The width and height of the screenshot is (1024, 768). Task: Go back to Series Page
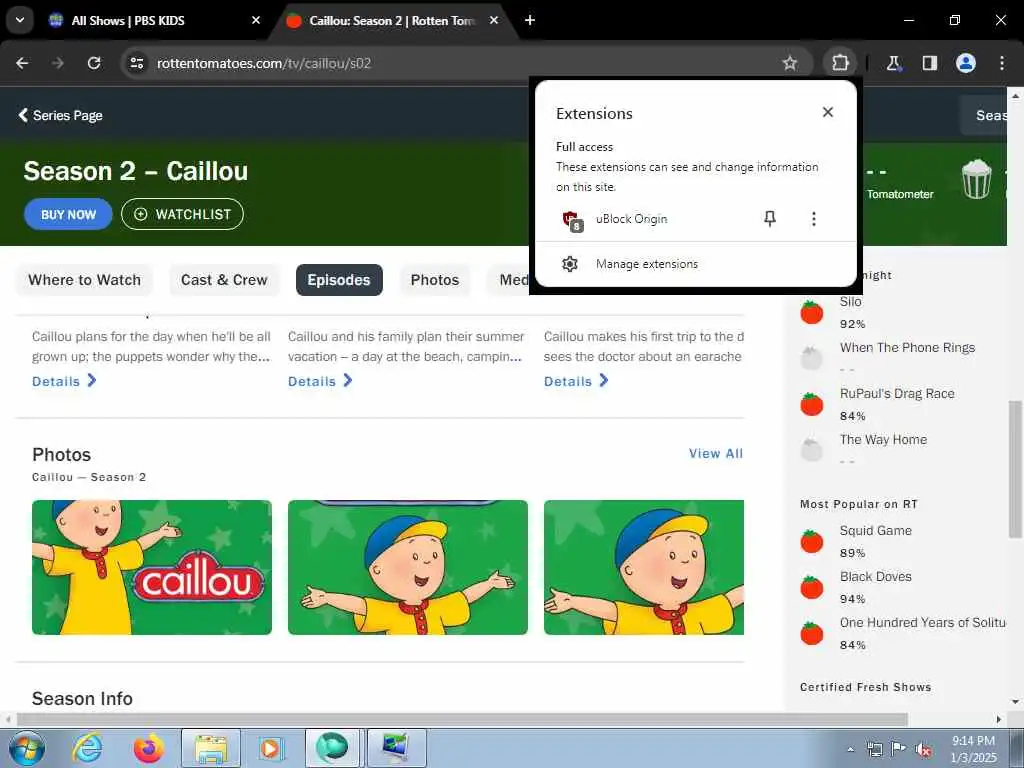60,115
